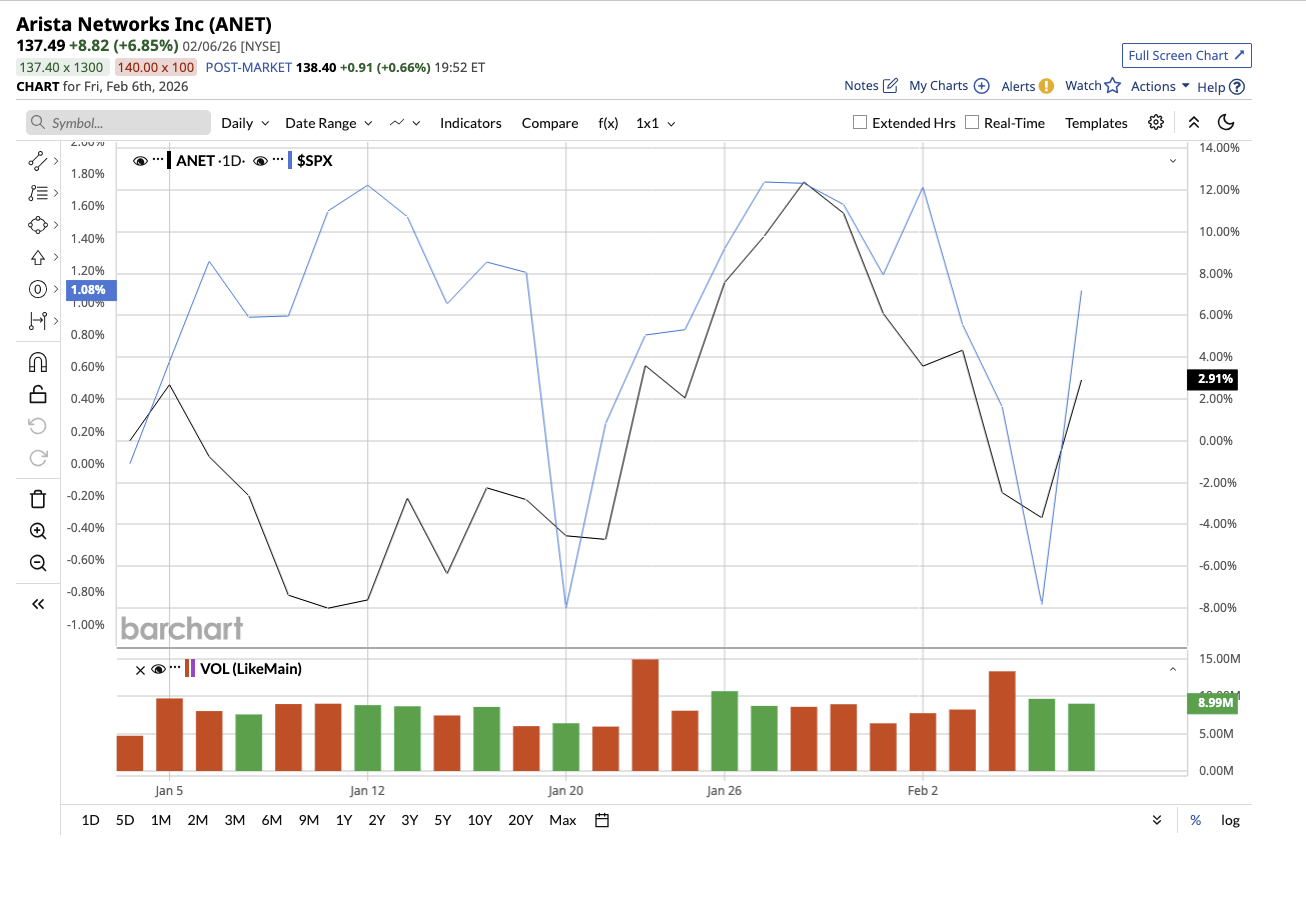Hide the $SPX comparison line
The width and height of the screenshot is (1306, 900).
tap(260, 160)
